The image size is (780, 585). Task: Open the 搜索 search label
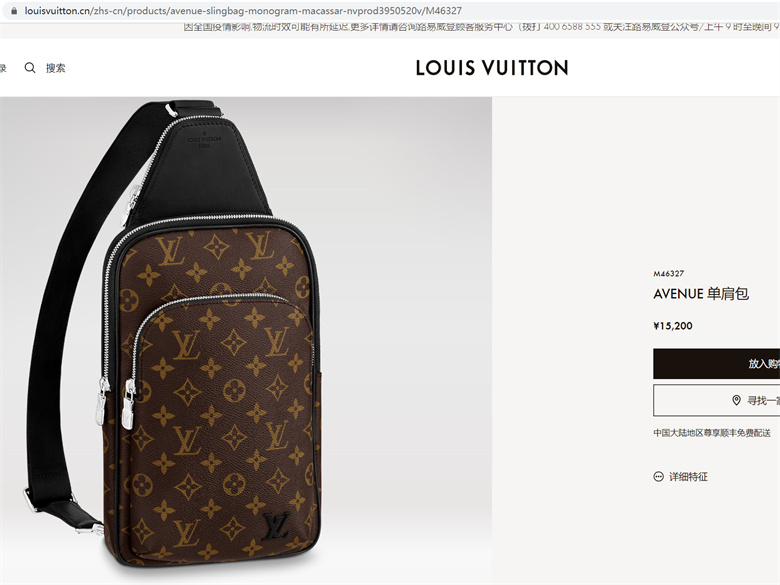[x=56, y=68]
